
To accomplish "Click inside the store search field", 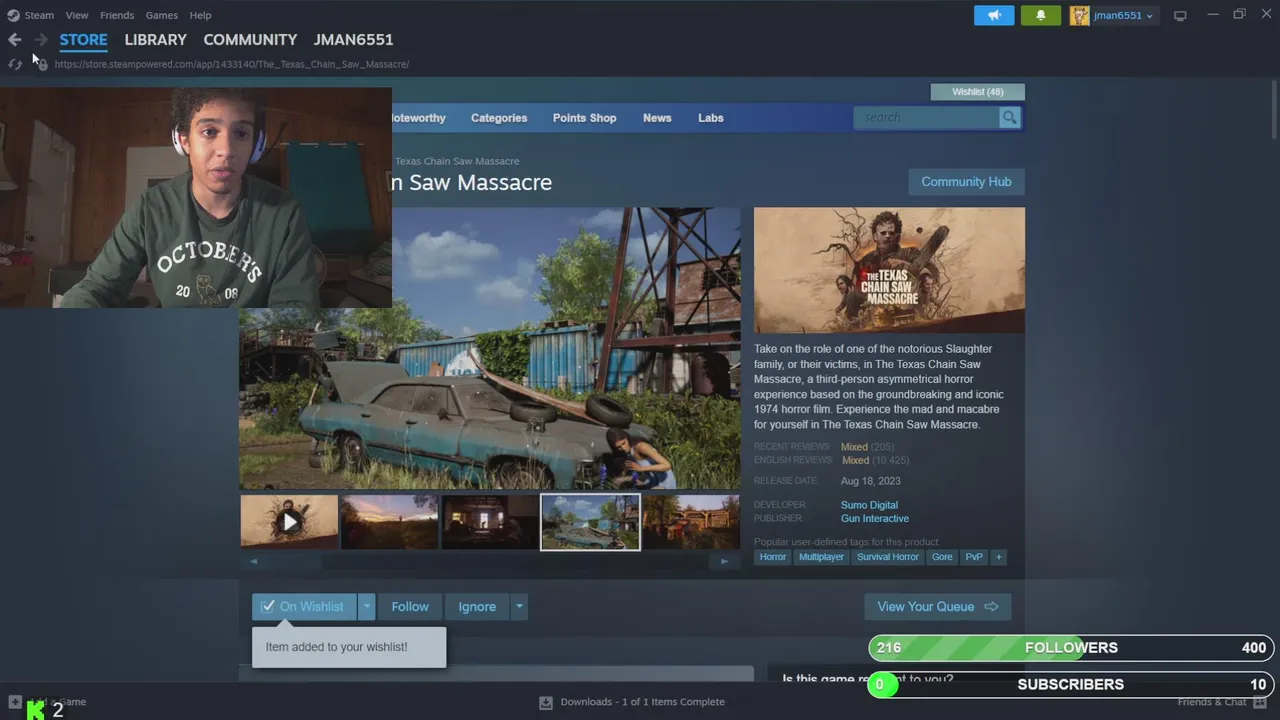I will click(926, 117).
